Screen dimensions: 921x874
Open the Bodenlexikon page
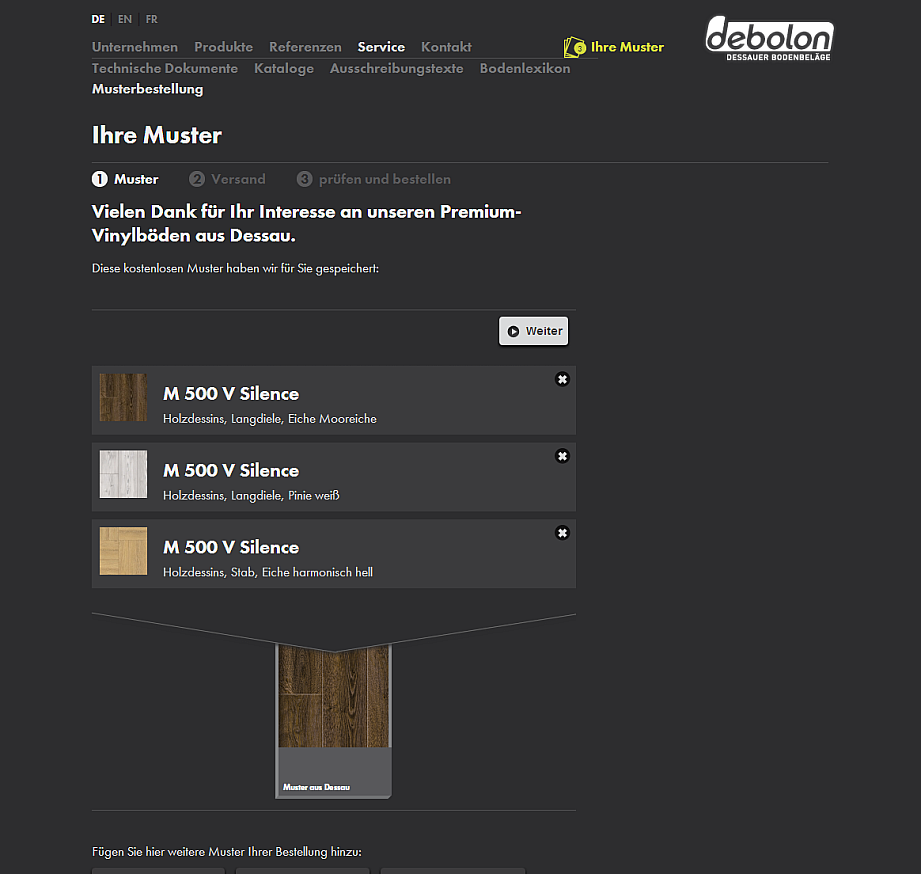[x=525, y=69]
